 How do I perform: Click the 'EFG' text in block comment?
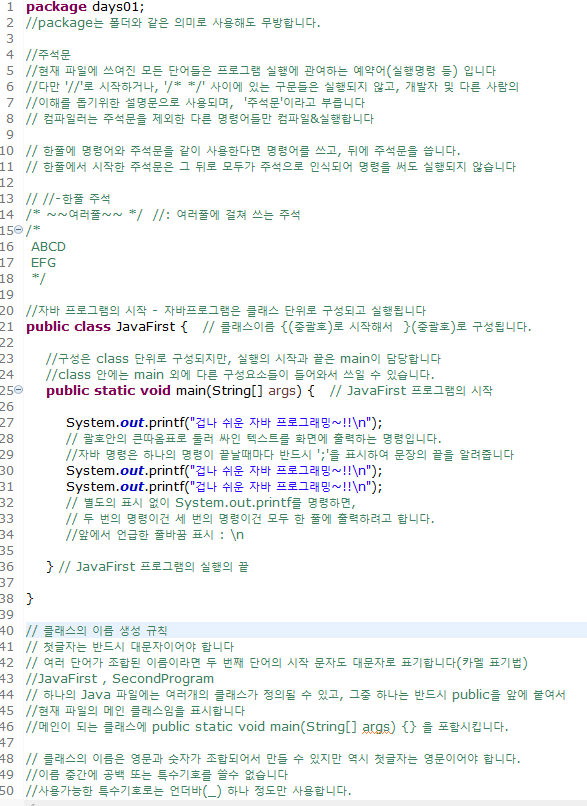pos(44,263)
